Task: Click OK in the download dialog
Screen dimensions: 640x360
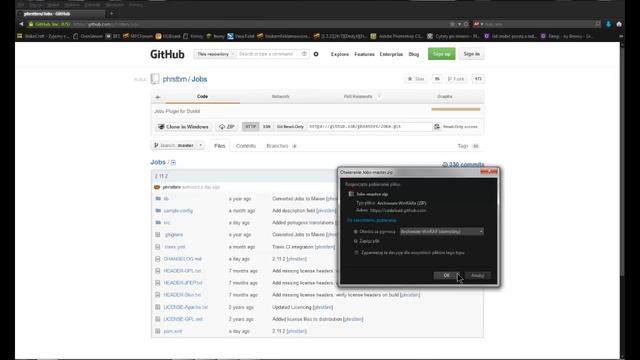Action: click(x=447, y=276)
